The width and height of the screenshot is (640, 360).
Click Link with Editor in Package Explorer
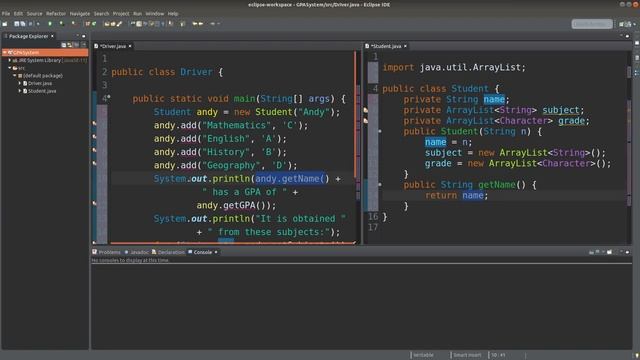[70, 44]
